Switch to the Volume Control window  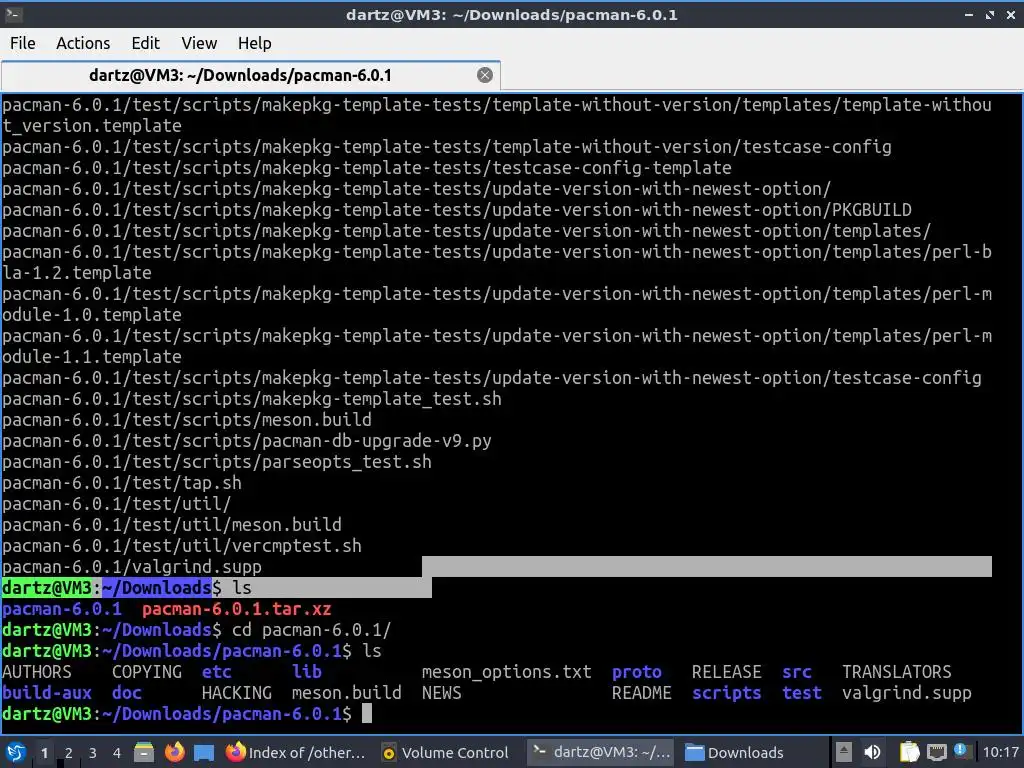pyautogui.click(x=445, y=752)
